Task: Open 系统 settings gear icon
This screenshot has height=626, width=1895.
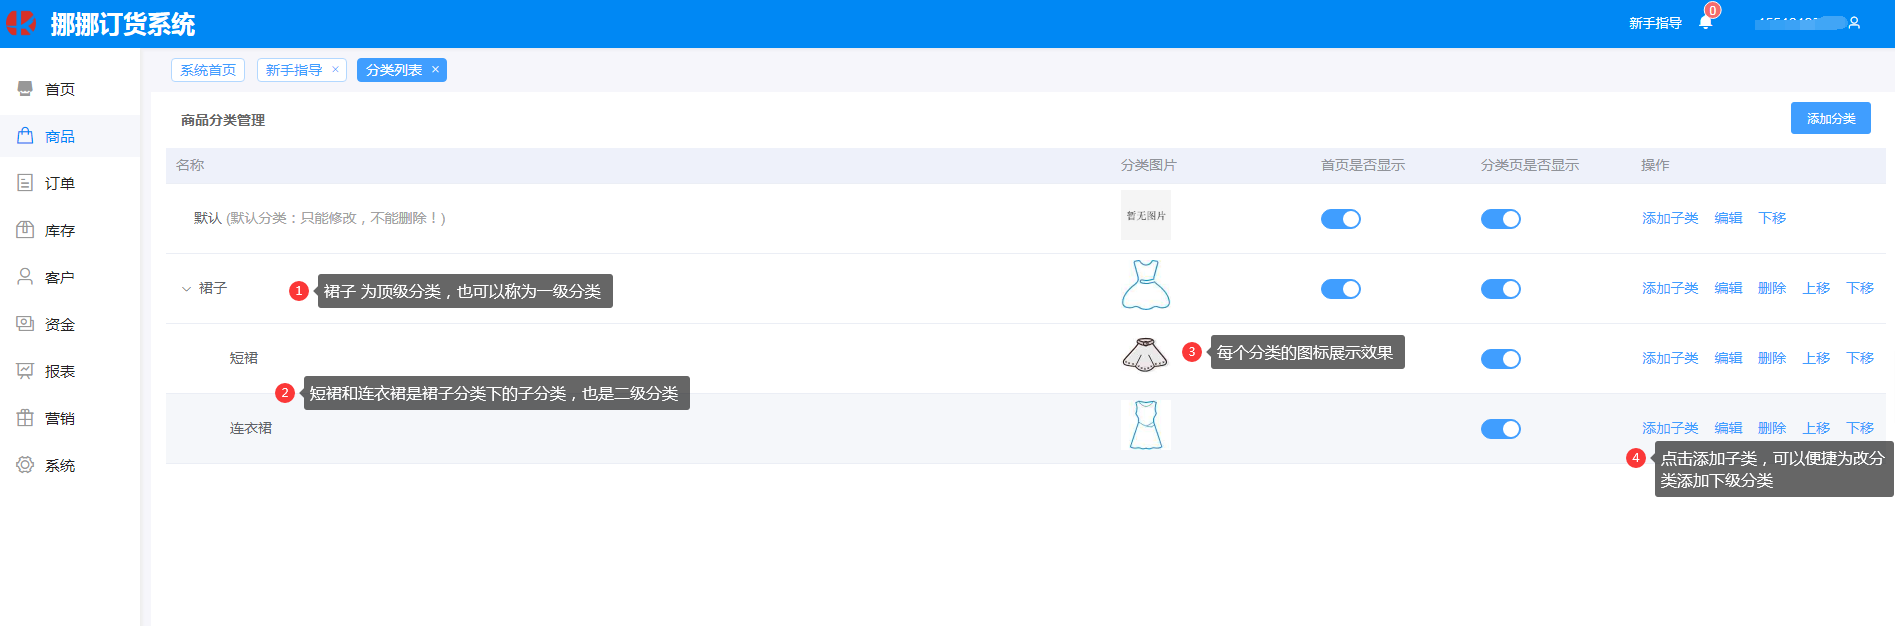Action: tap(25, 465)
